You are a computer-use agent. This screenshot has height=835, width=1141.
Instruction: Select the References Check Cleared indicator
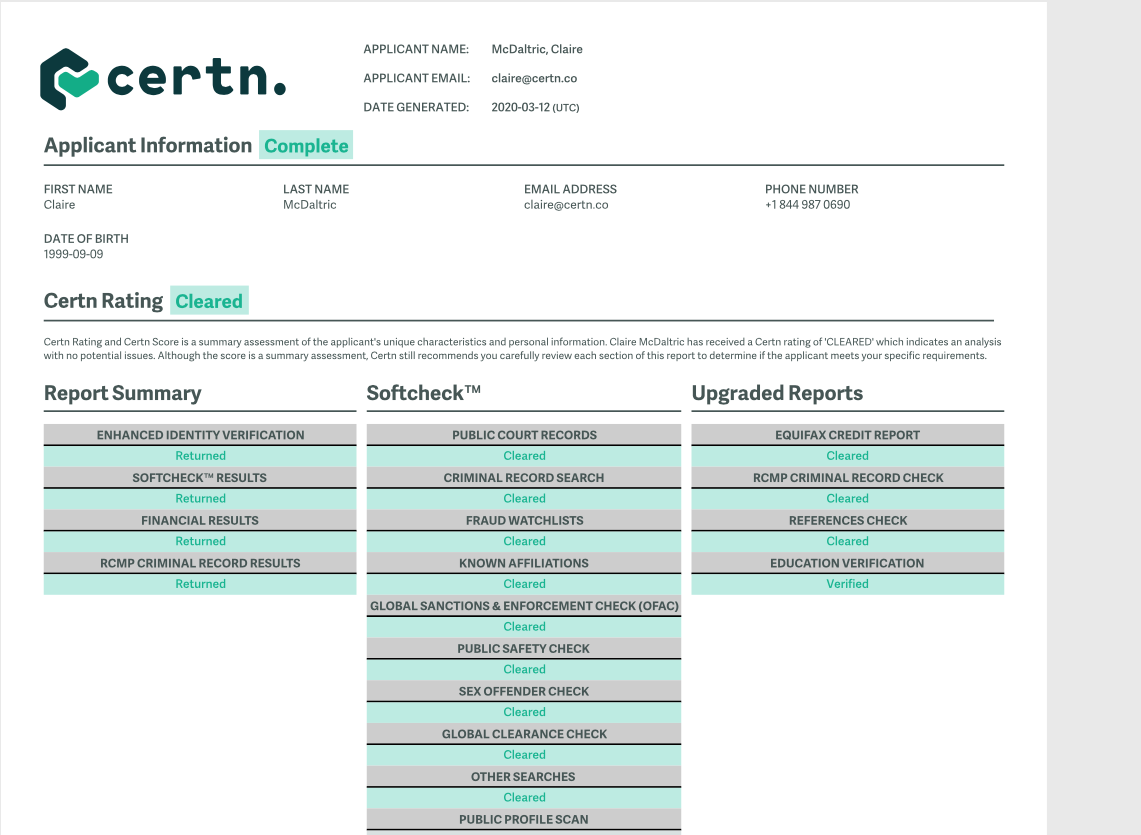pos(847,540)
